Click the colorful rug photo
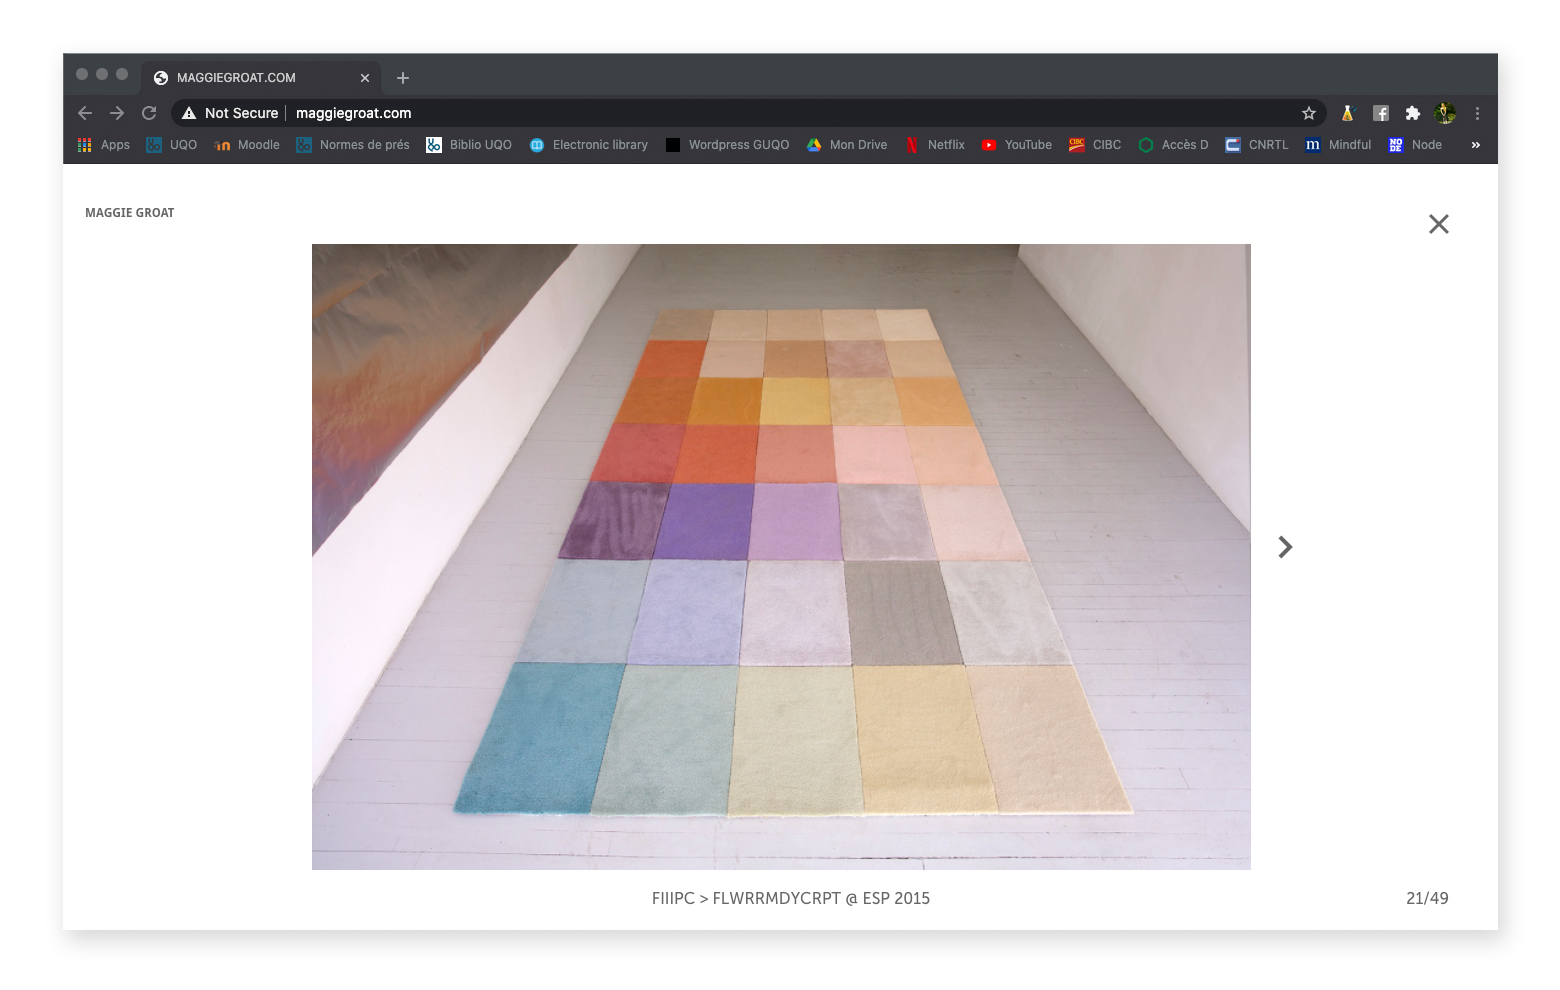The image size is (1560, 990). [x=781, y=556]
